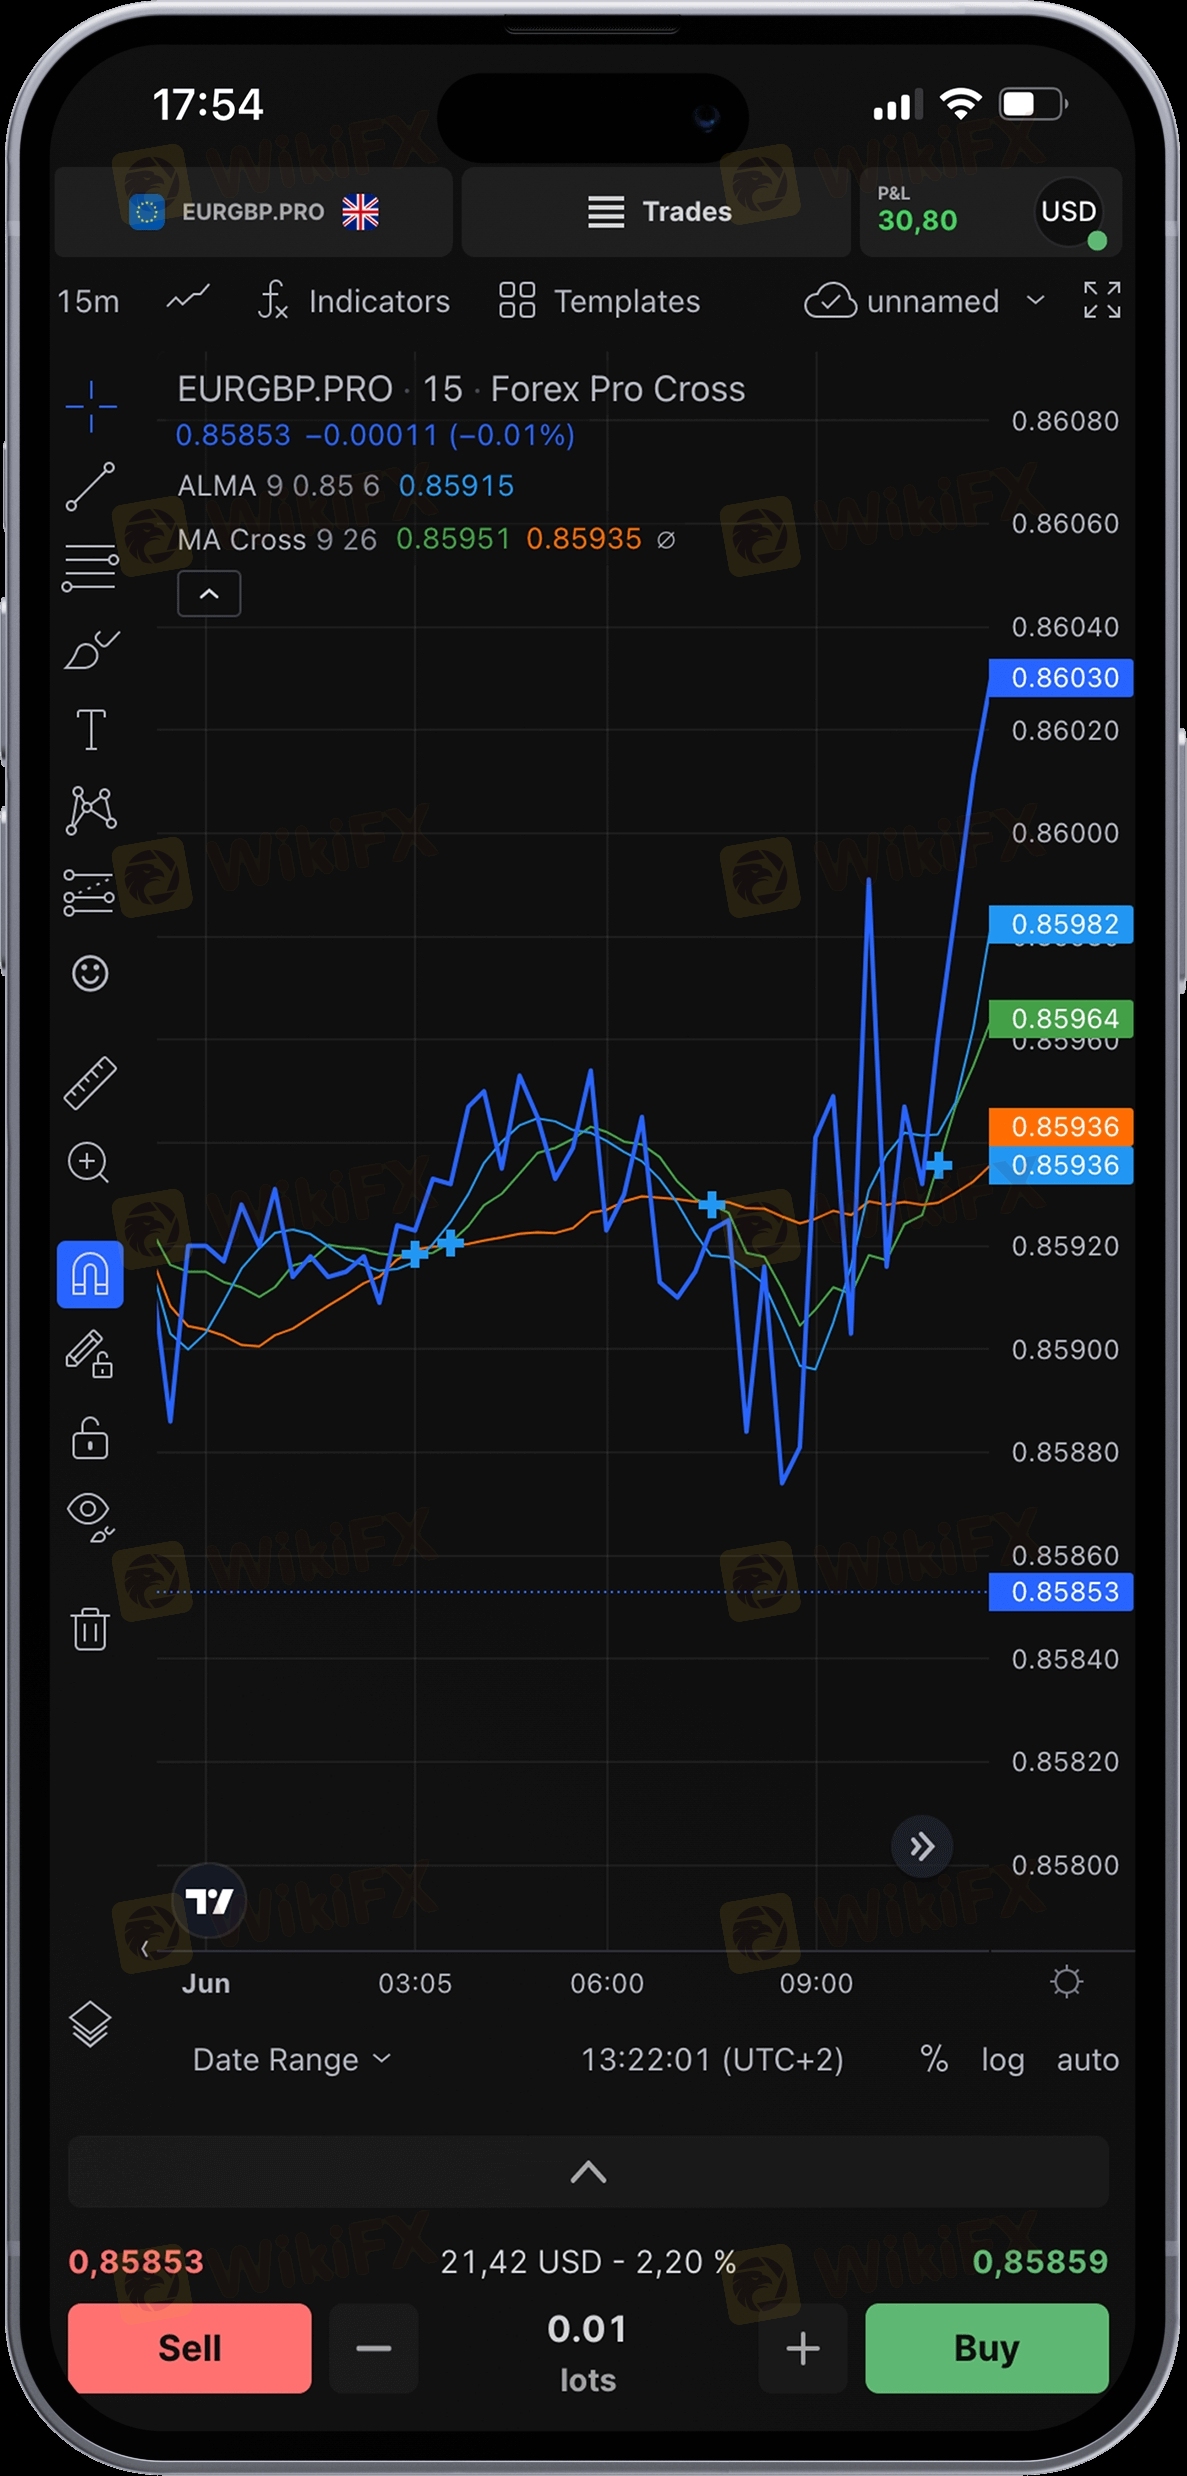This screenshot has width=1187, height=2476.
Task: Toggle the magnet snap mode
Action: coord(90,1275)
